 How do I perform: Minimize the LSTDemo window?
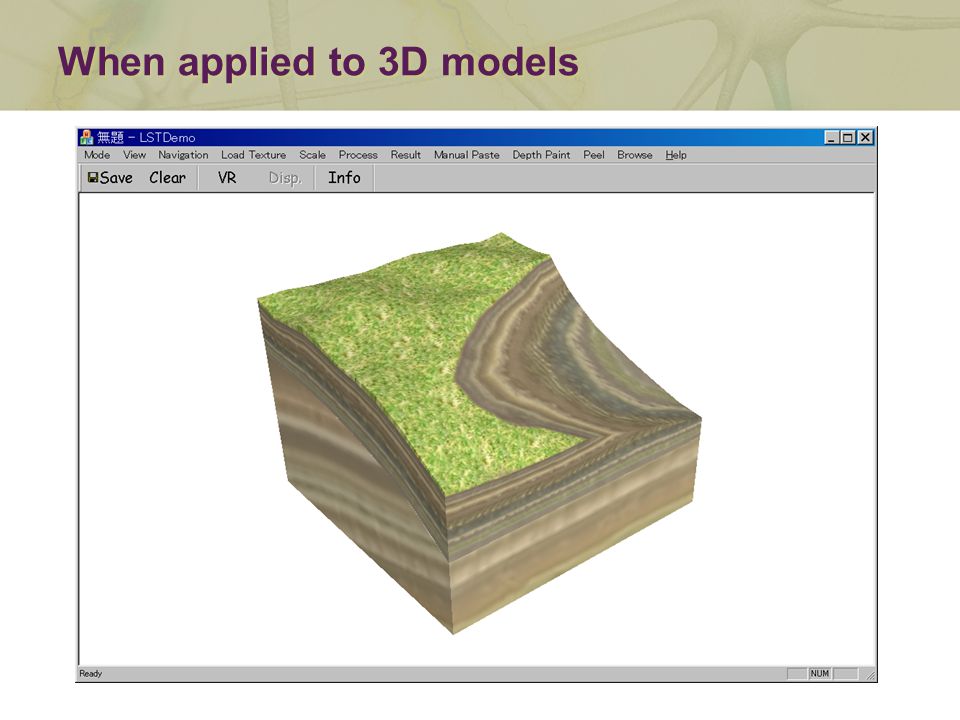(830, 137)
